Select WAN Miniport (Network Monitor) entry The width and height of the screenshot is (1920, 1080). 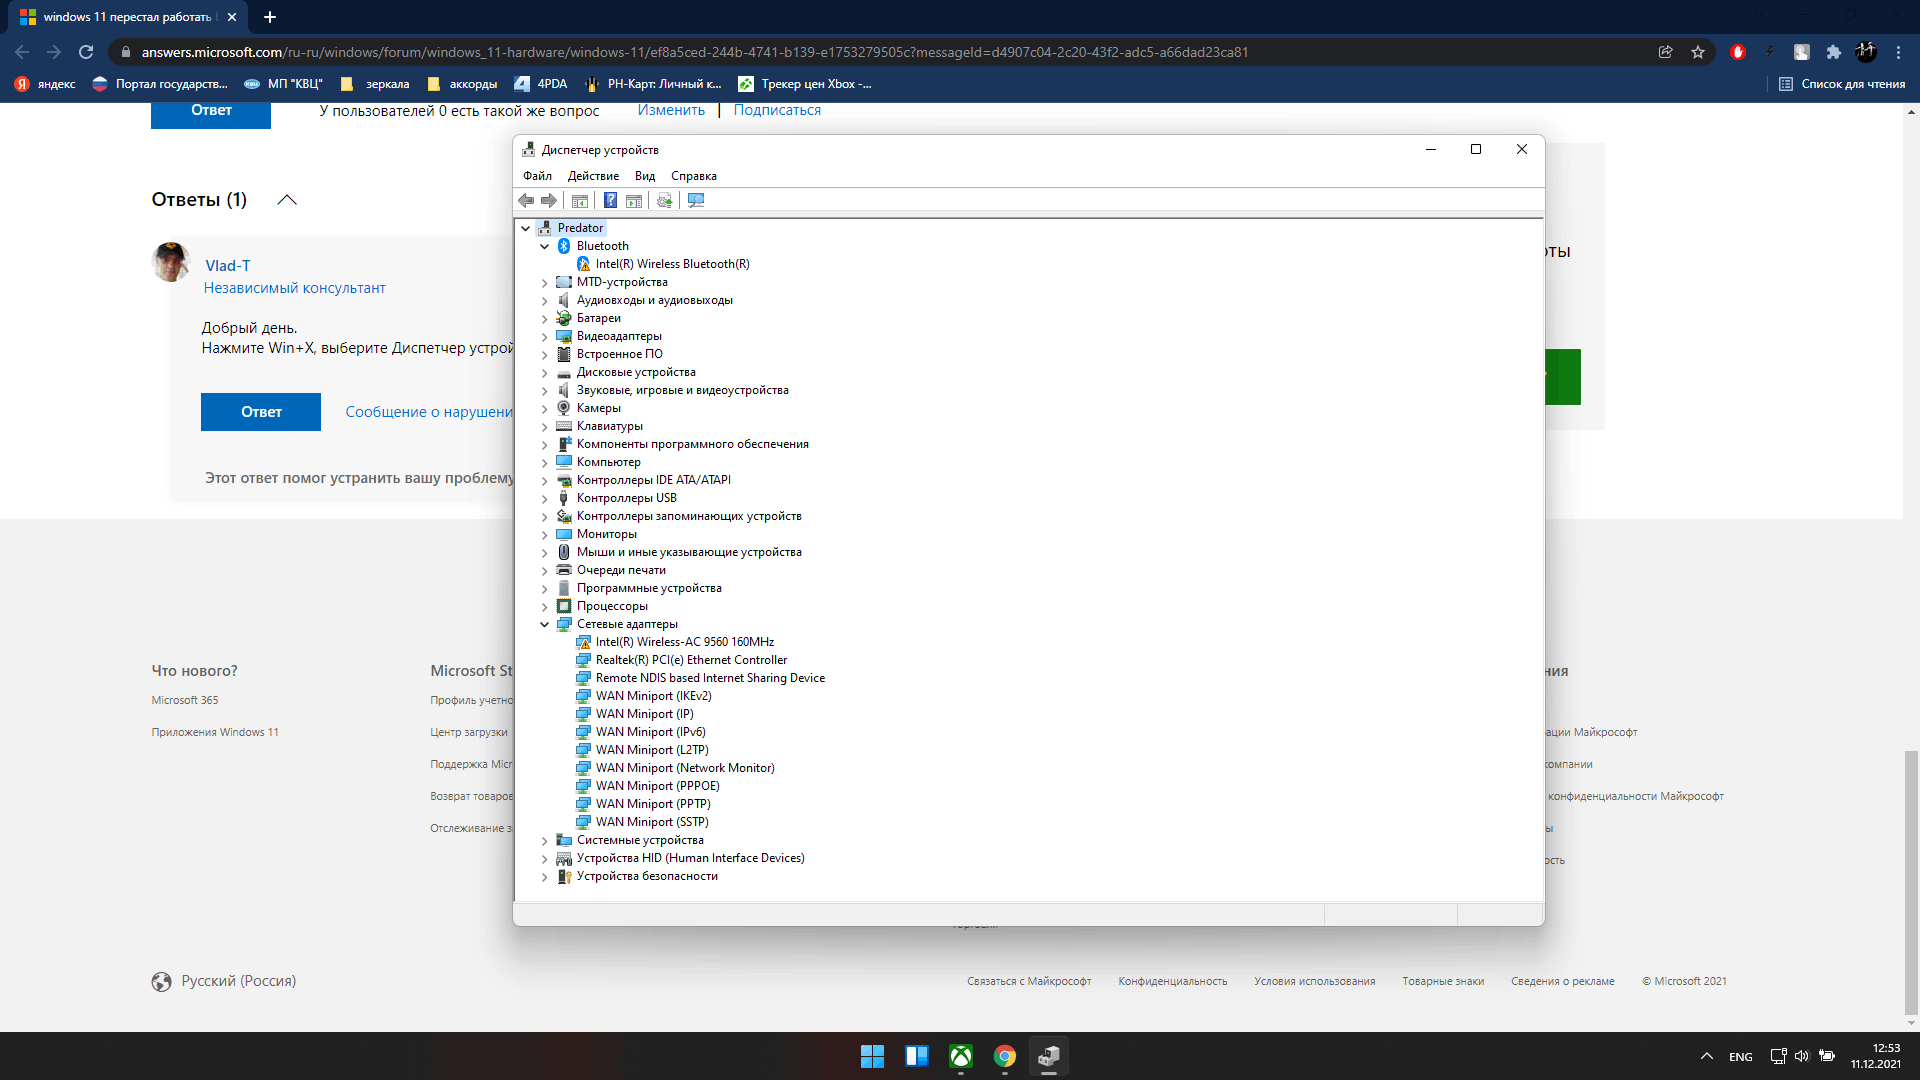pyautogui.click(x=685, y=768)
